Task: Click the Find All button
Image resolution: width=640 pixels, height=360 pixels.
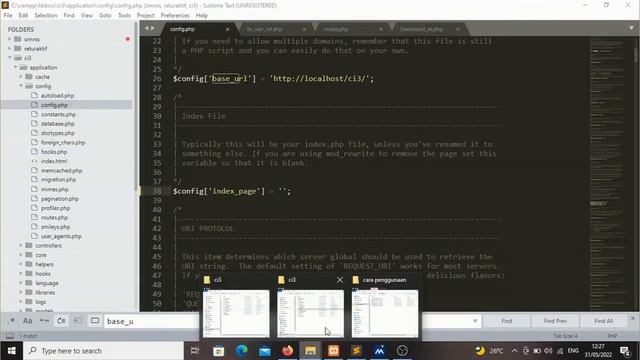Action: [x=603, y=321]
